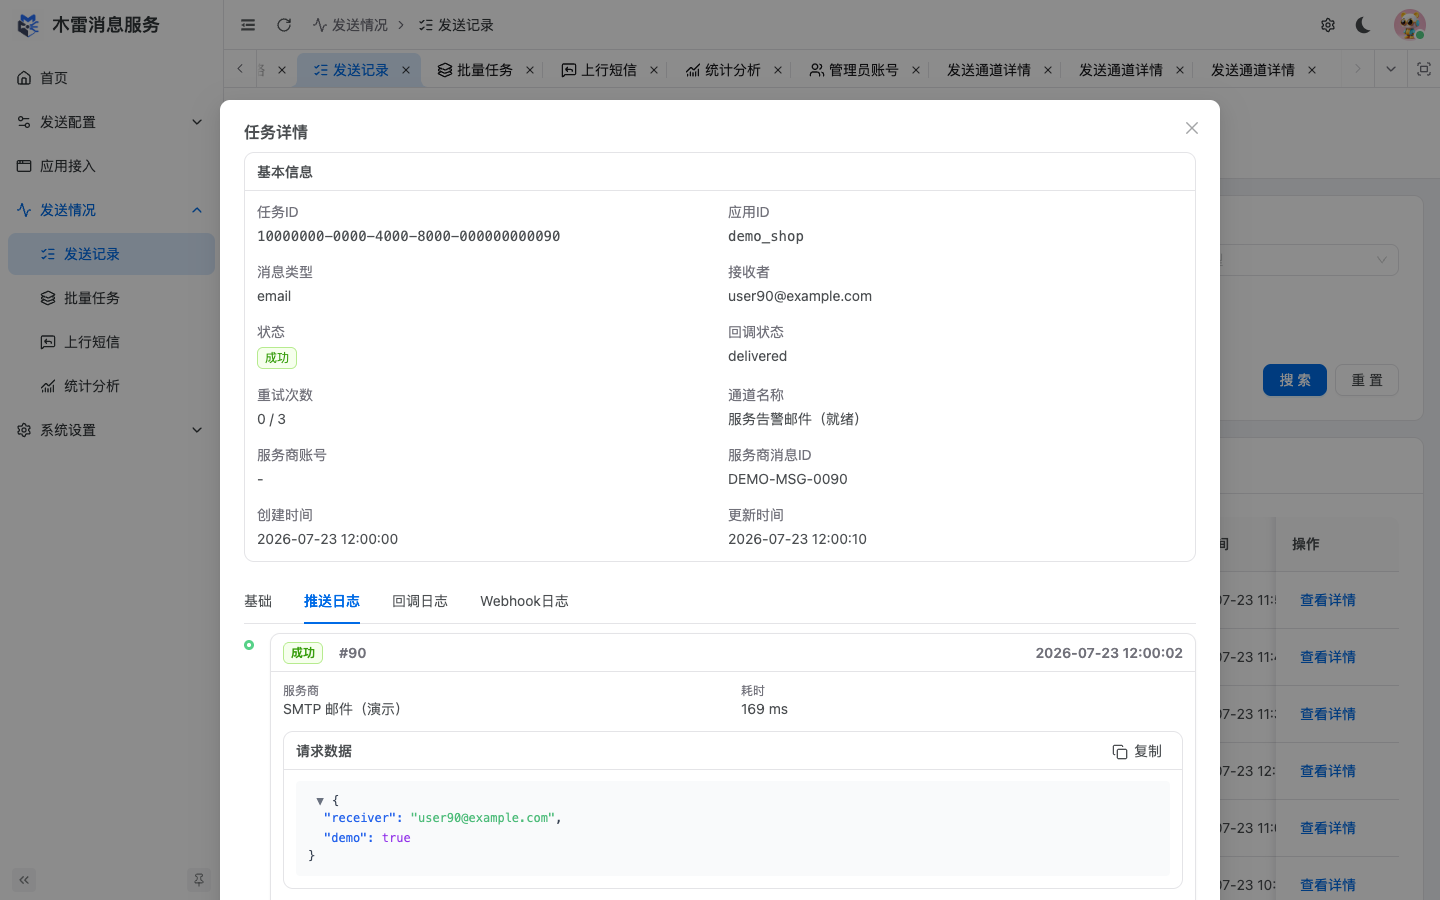Click the hamburger menu toggle icon
Image resolution: width=1440 pixels, height=900 pixels.
tap(248, 25)
